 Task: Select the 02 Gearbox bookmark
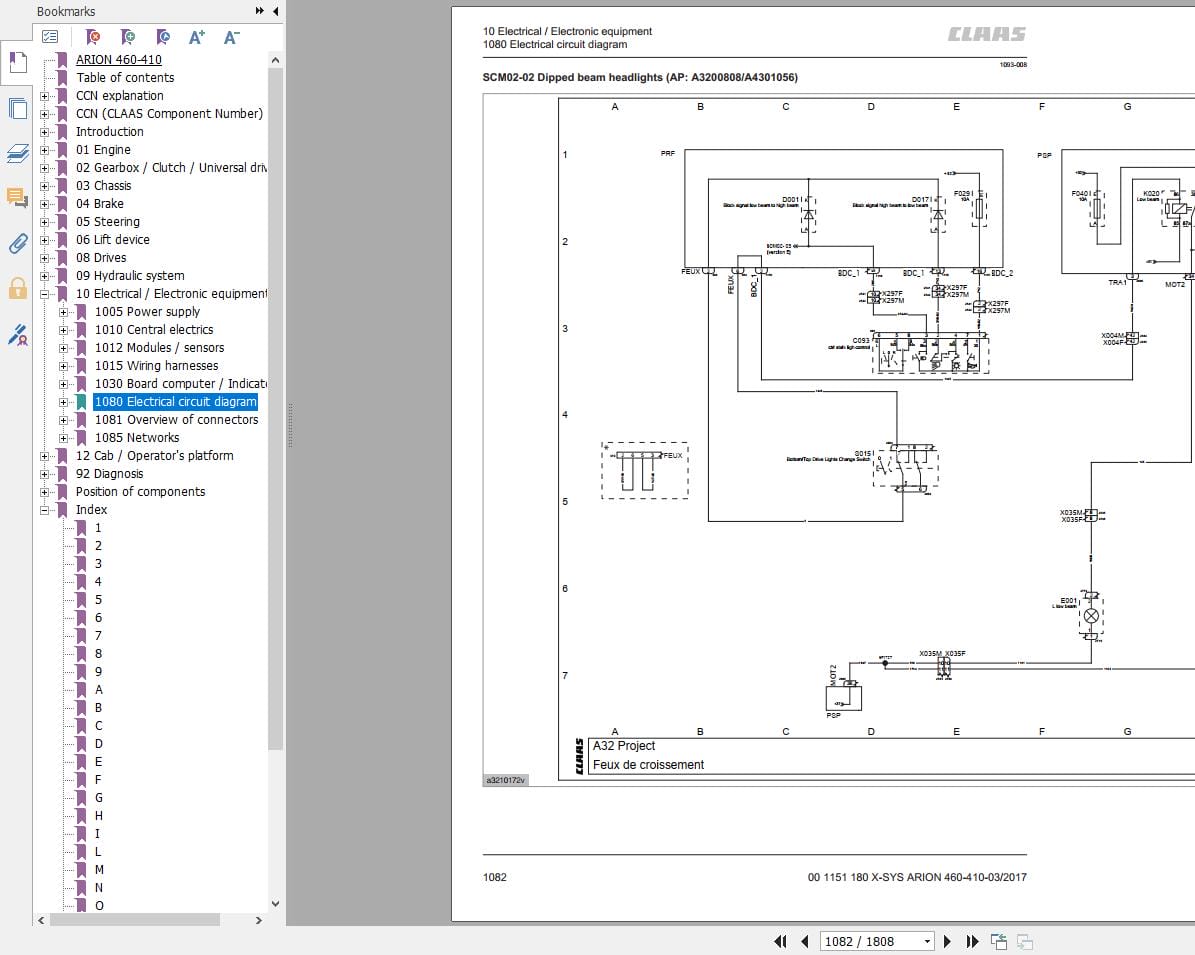171,168
